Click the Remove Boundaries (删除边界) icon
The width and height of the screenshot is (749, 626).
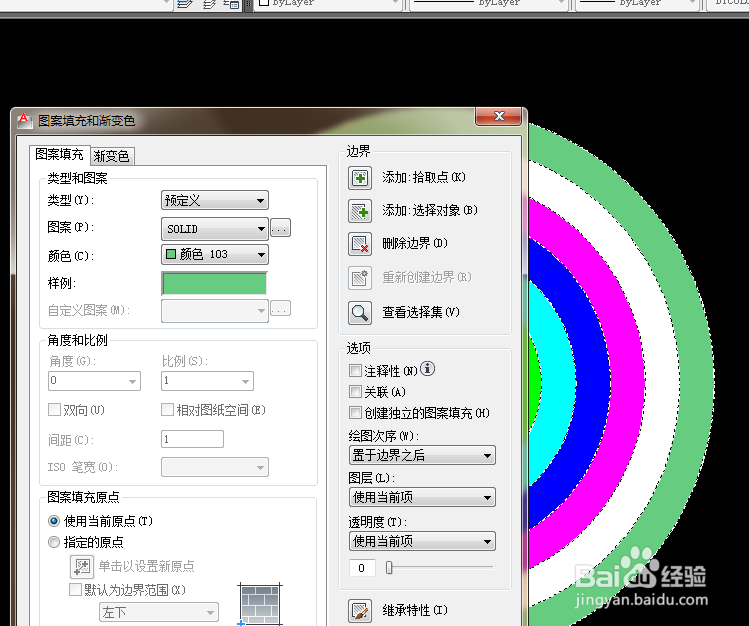pyautogui.click(x=360, y=244)
